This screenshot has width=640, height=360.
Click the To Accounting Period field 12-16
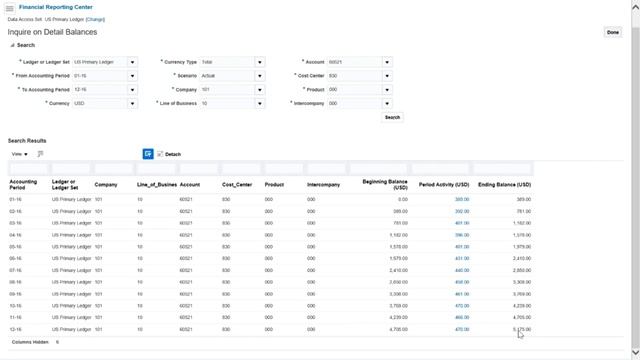[x=100, y=90]
